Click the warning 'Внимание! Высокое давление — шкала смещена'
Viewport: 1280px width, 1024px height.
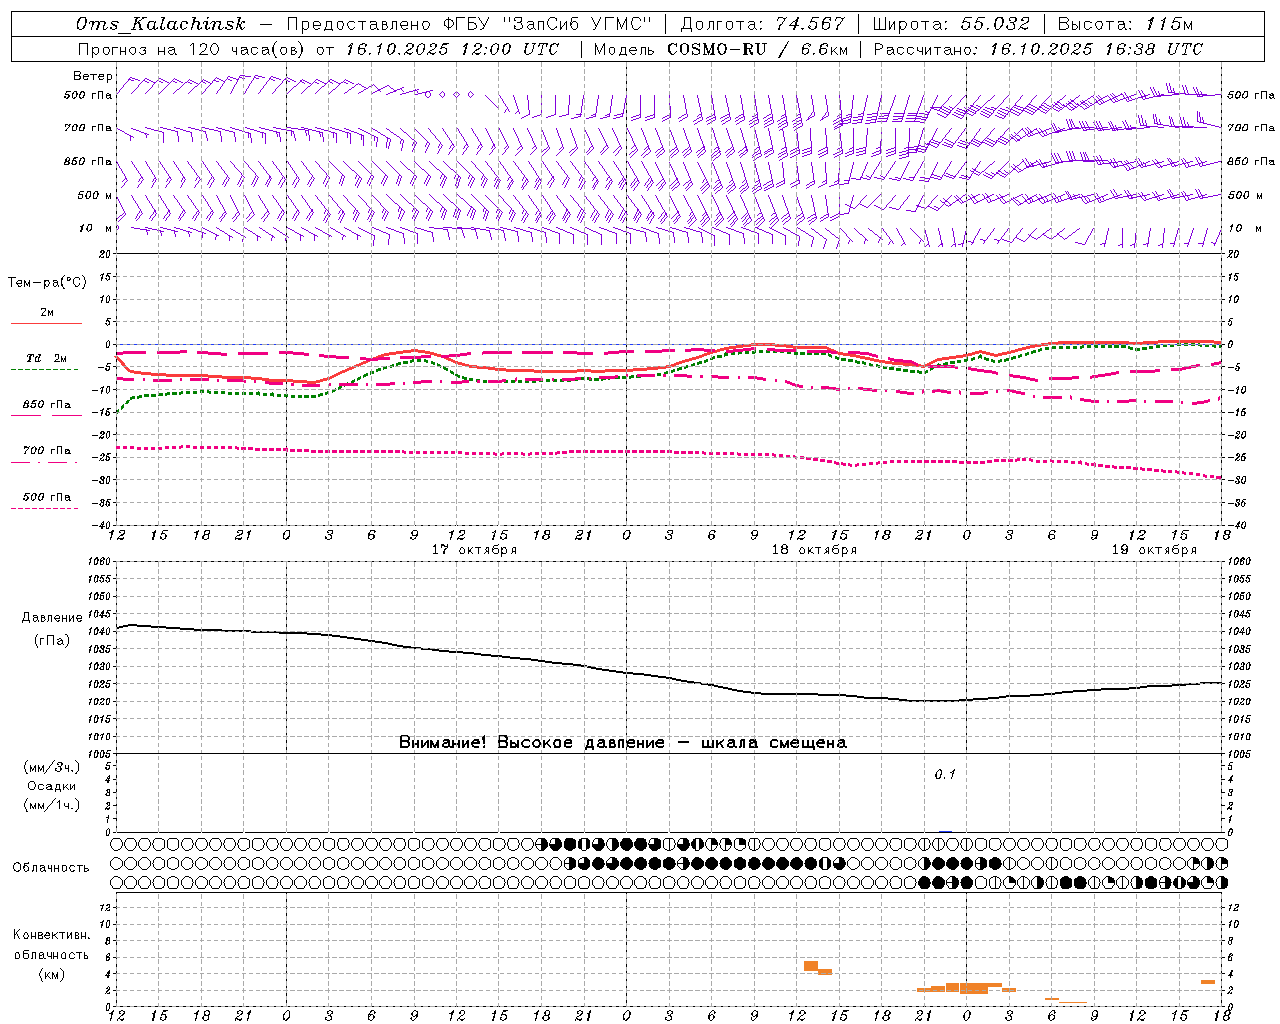[x=623, y=743]
